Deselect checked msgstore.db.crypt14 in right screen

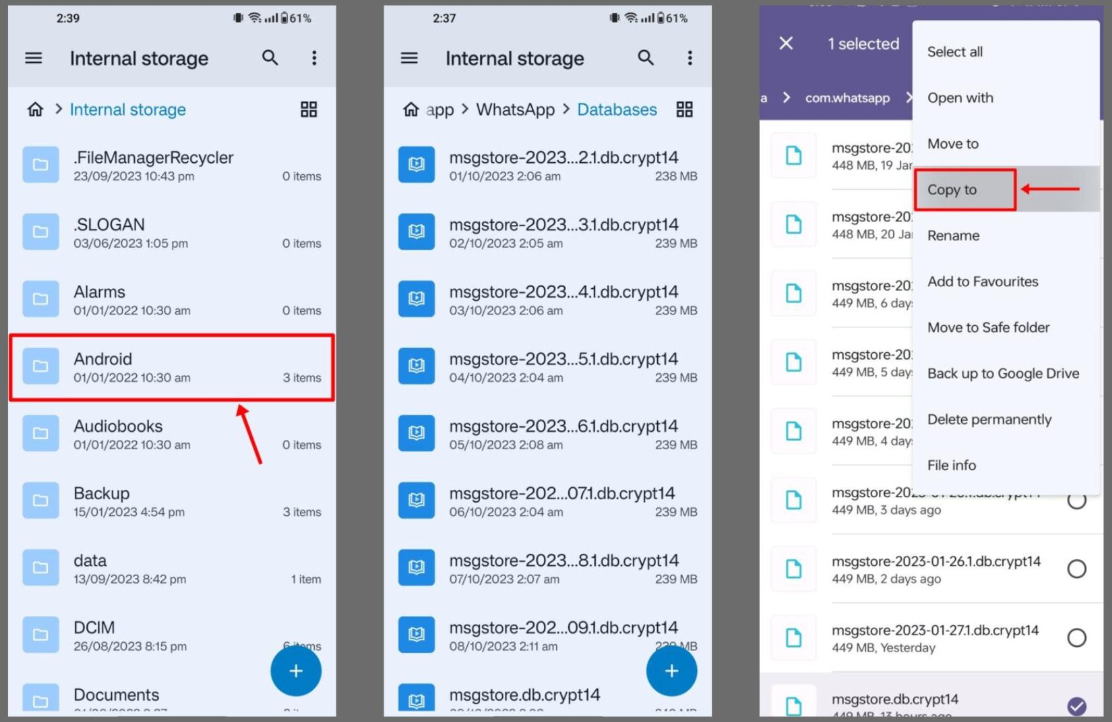1077,706
